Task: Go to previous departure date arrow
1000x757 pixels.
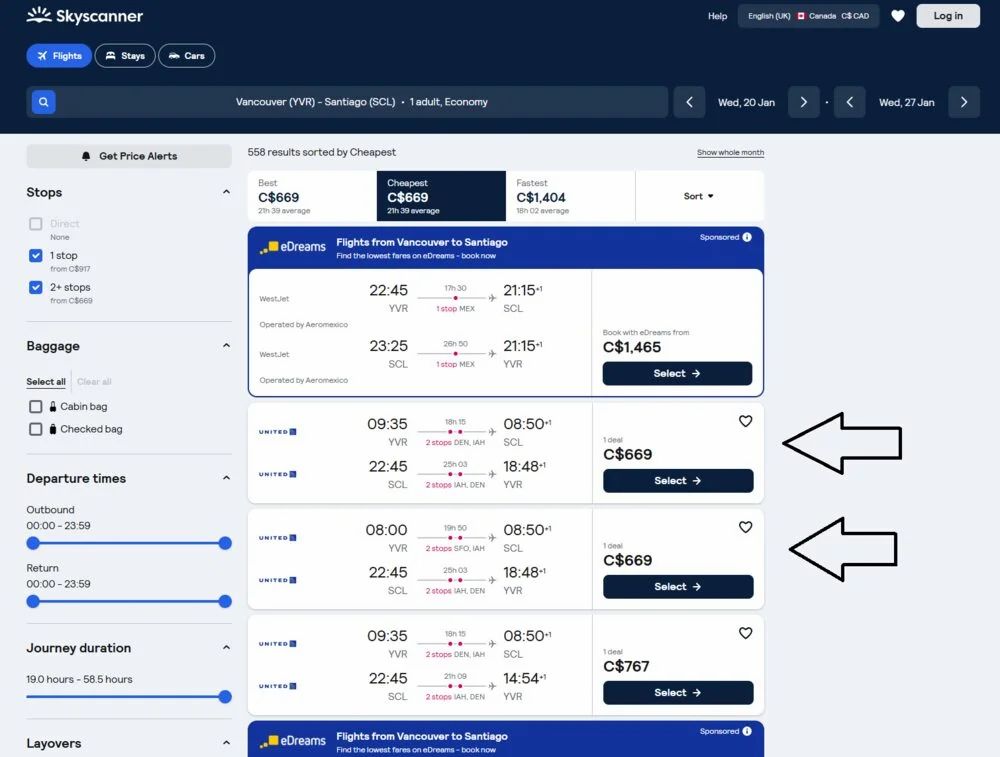Action: (689, 102)
